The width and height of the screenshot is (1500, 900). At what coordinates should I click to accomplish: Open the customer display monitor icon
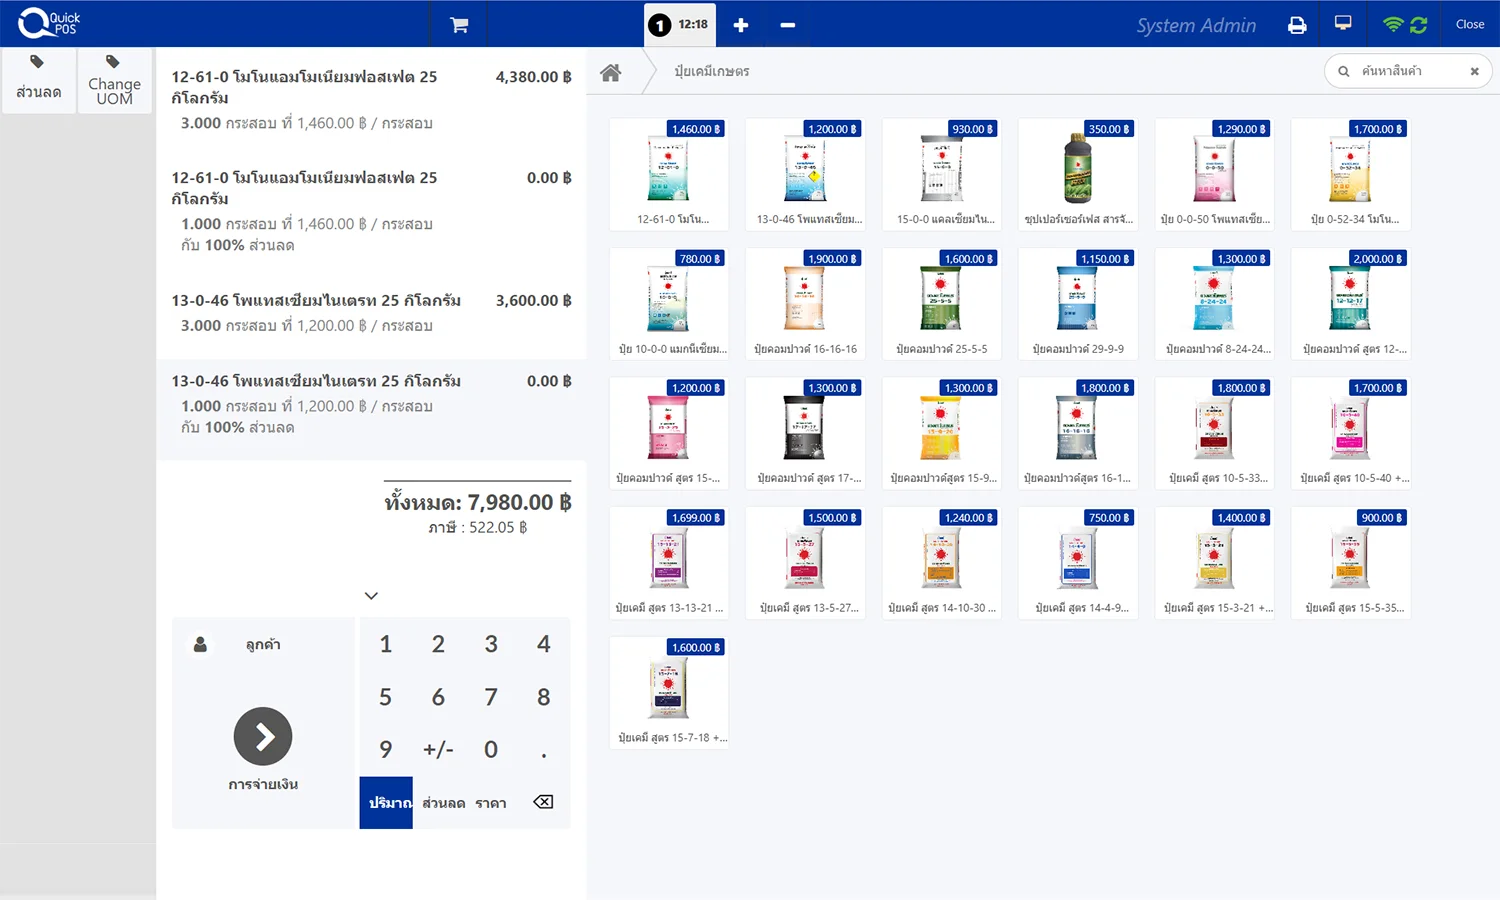[x=1342, y=24]
